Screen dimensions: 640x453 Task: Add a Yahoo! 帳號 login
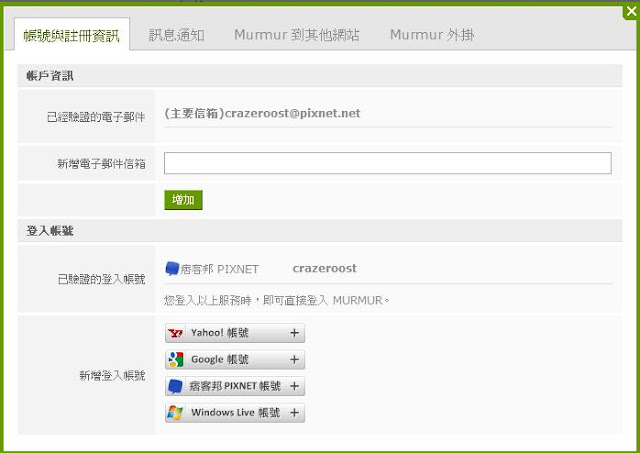tap(235, 333)
